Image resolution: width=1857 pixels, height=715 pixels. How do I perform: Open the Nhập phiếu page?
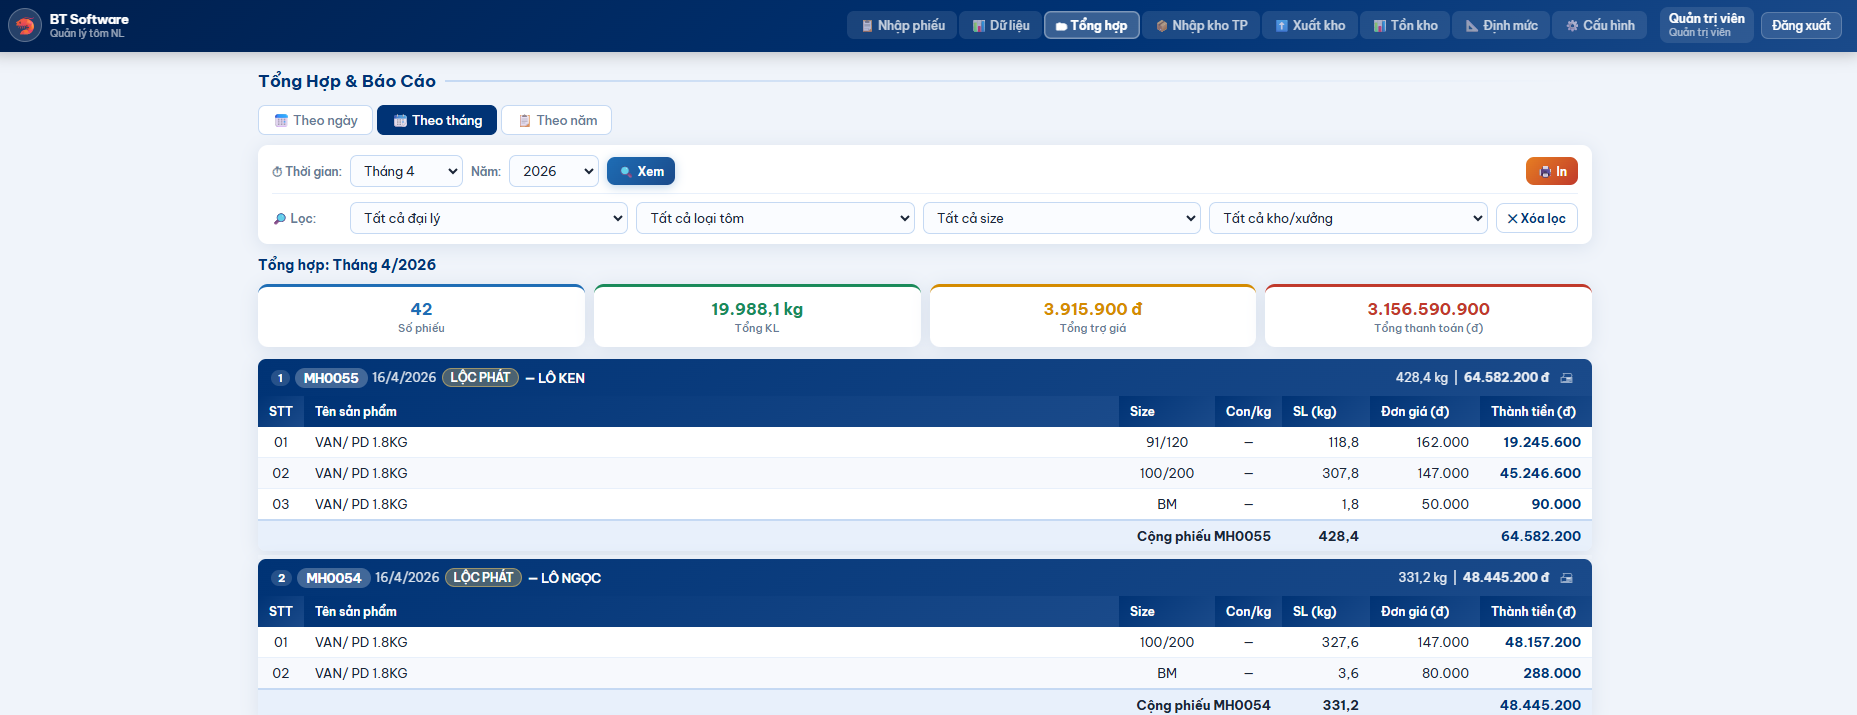coord(902,25)
